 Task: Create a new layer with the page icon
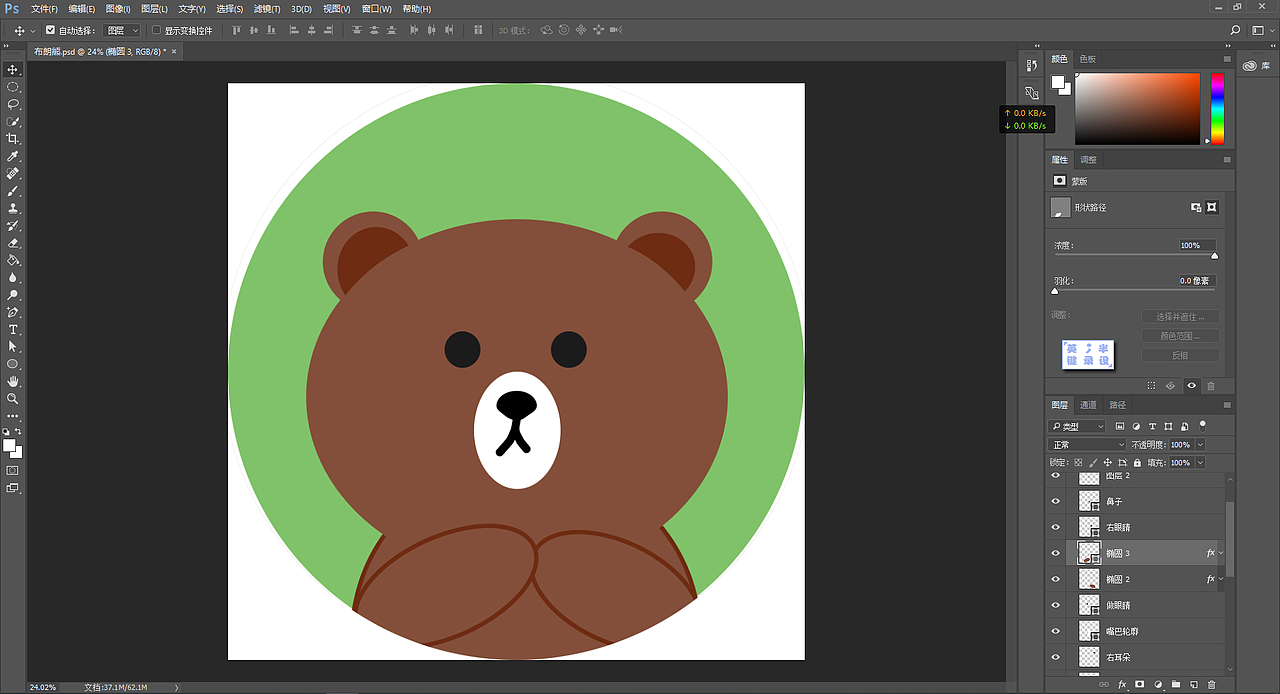tap(1194, 684)
